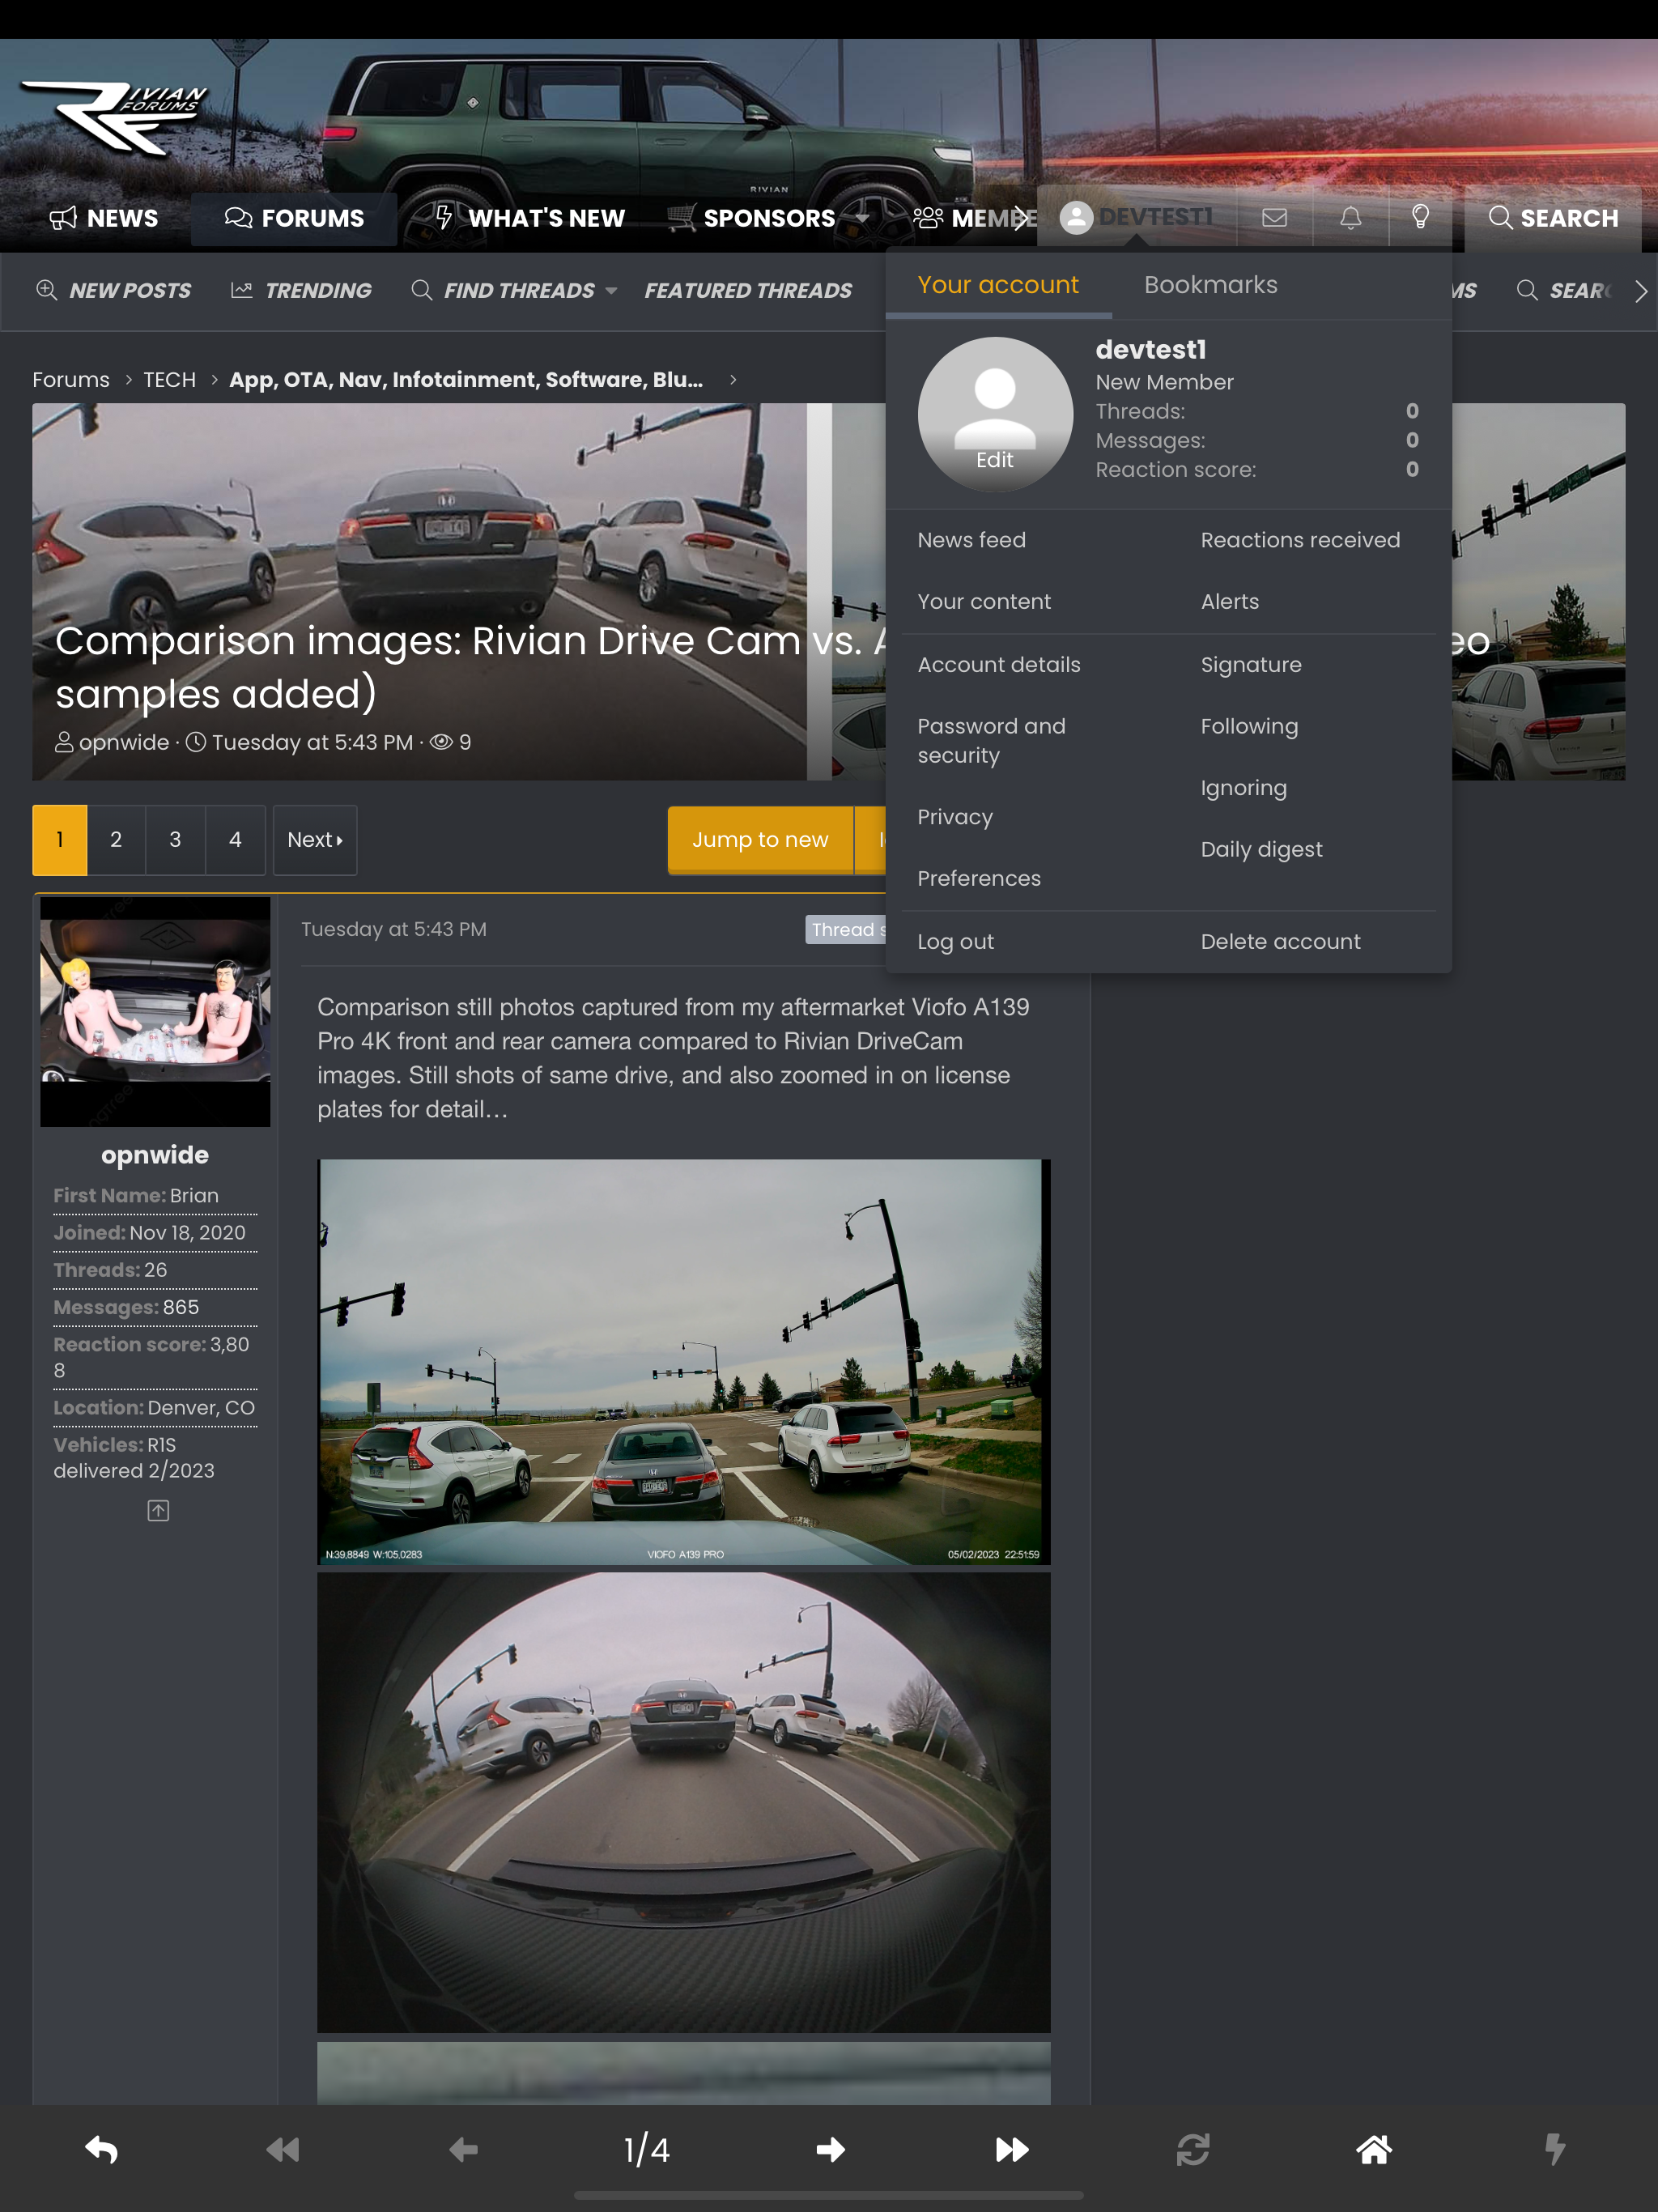
Task: Open the Rivian Forums logo home link
Action: click(114, 118)
